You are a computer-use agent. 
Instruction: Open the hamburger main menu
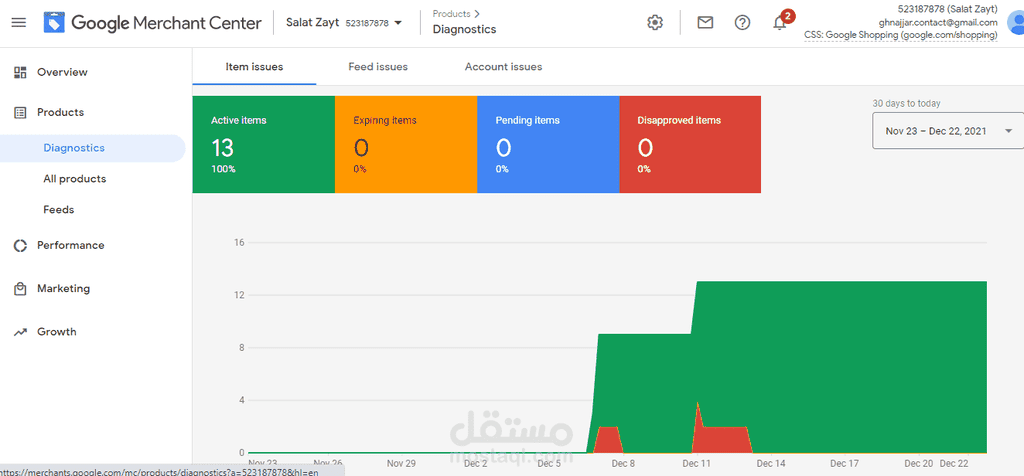pos(19,23)
